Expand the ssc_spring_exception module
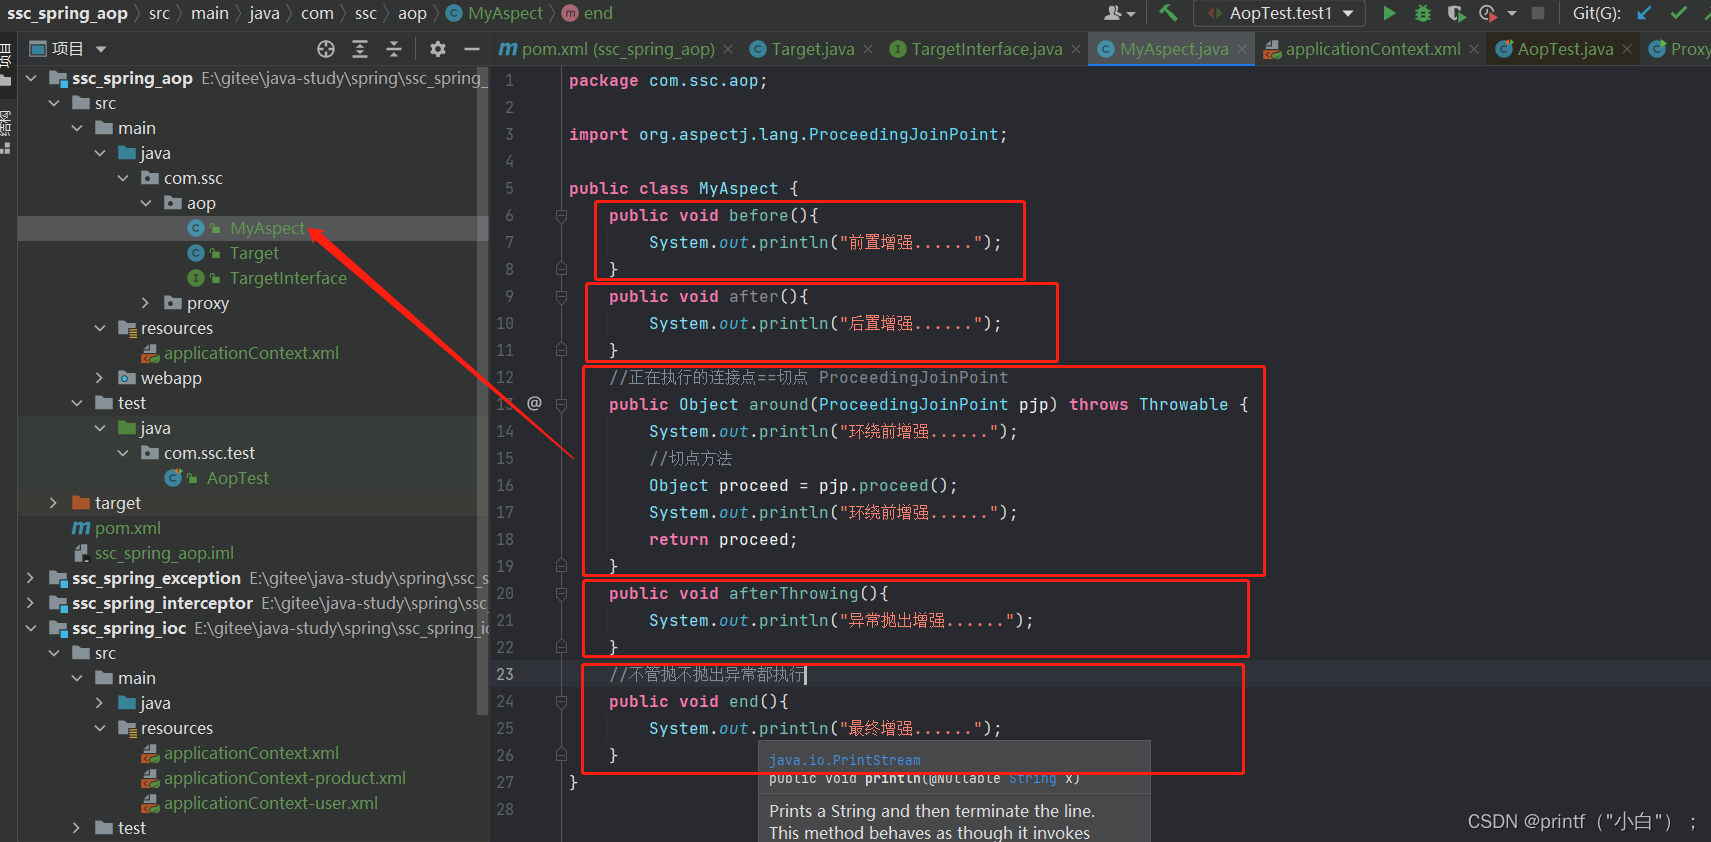The image size is (1711, 842). [x=31, y=578]
